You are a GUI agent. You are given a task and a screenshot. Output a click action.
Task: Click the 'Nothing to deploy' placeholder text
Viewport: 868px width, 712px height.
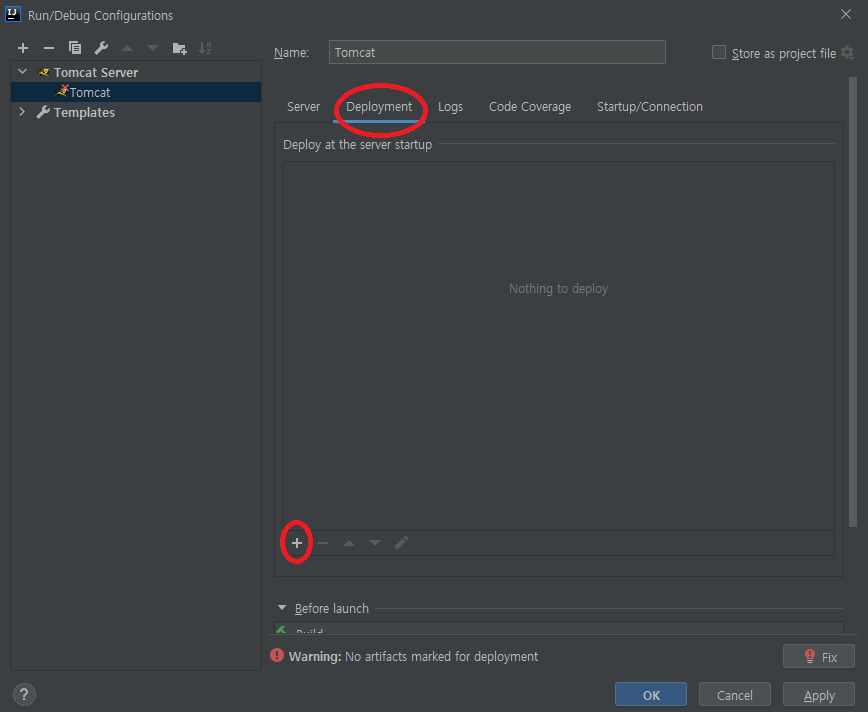click(559, 288)
